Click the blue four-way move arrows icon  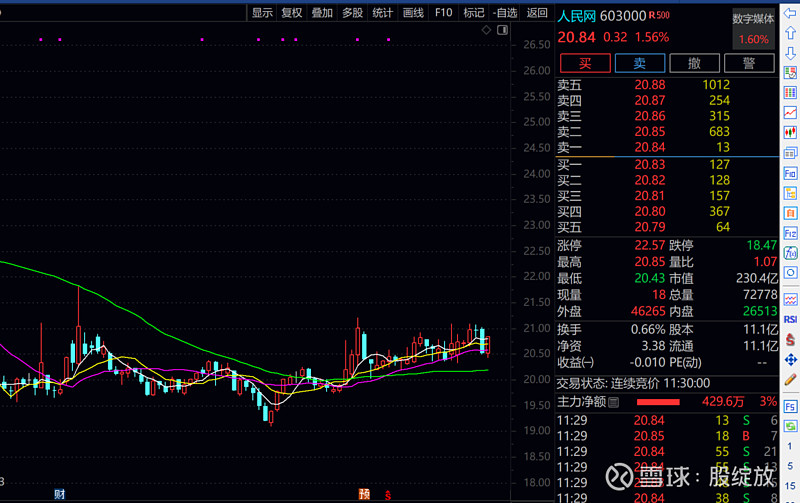coord(790,360)
